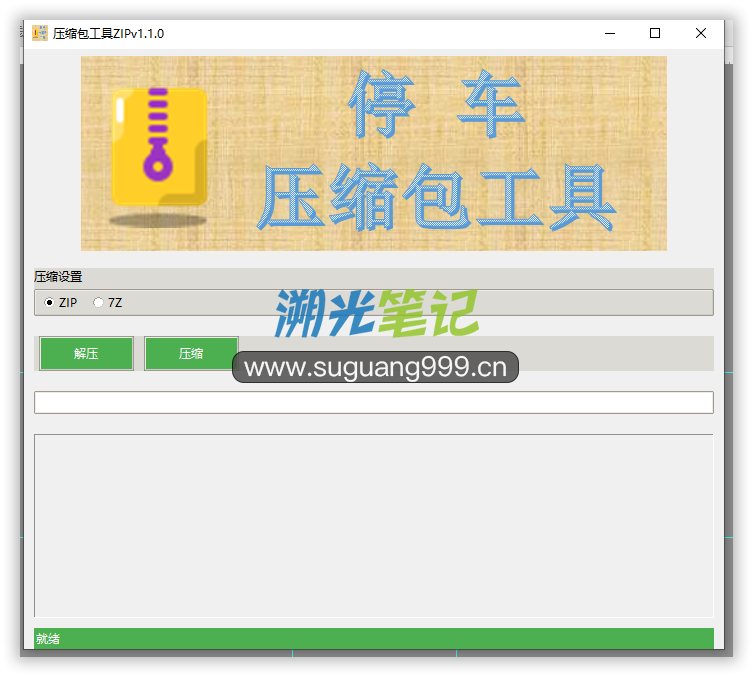Click the 压缩 (compress) button
The image size is (753, 677).
coord(191,354)
